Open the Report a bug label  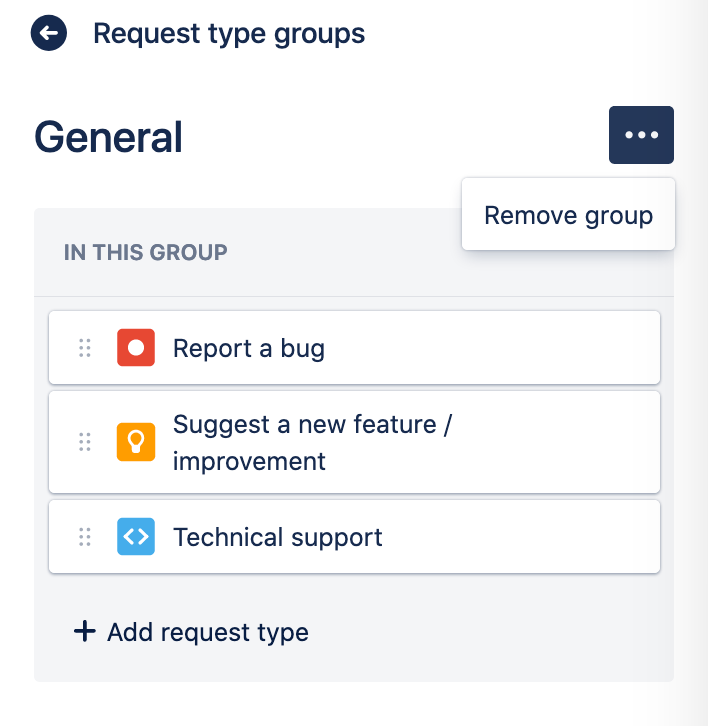pos(249,348)
